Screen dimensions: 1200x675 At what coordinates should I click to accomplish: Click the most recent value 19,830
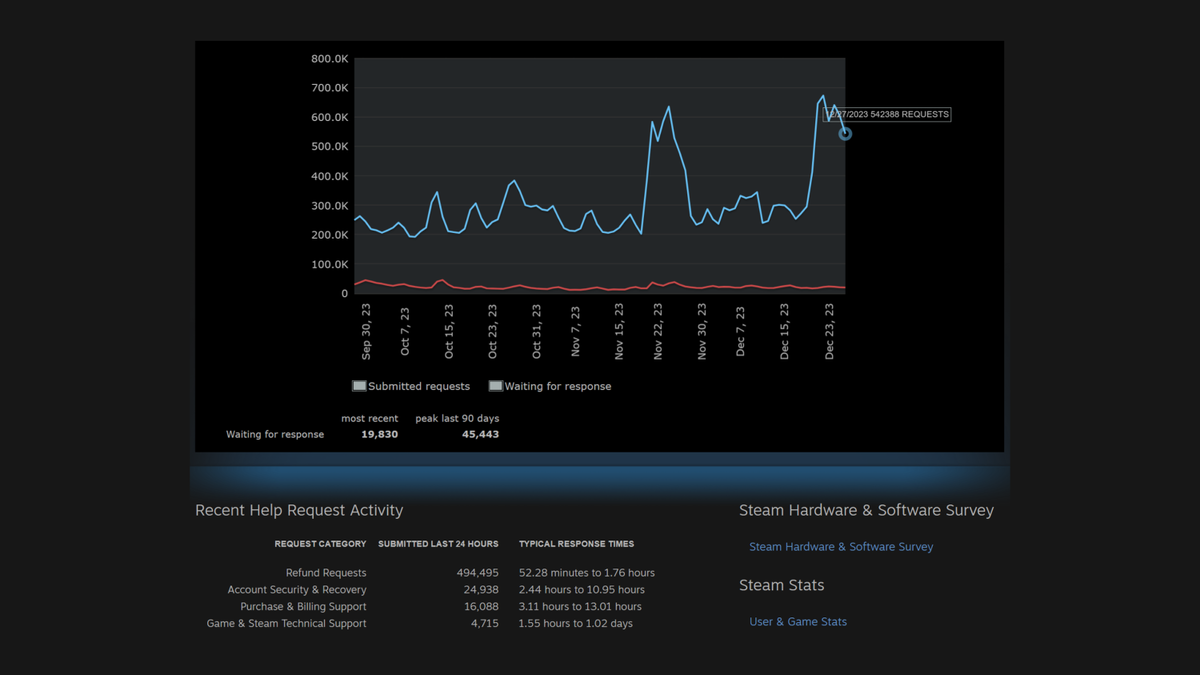[x=379, y=435]
